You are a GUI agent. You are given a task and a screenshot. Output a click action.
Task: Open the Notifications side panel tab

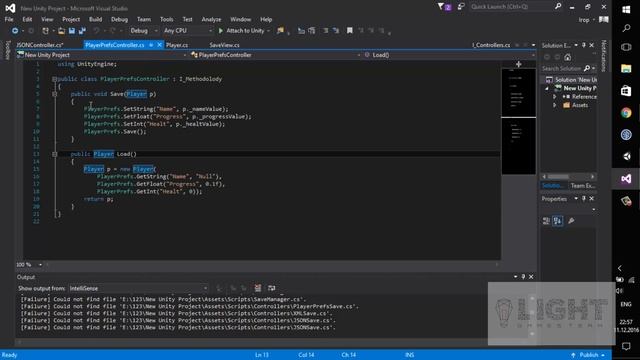click(x=604, y=56)
